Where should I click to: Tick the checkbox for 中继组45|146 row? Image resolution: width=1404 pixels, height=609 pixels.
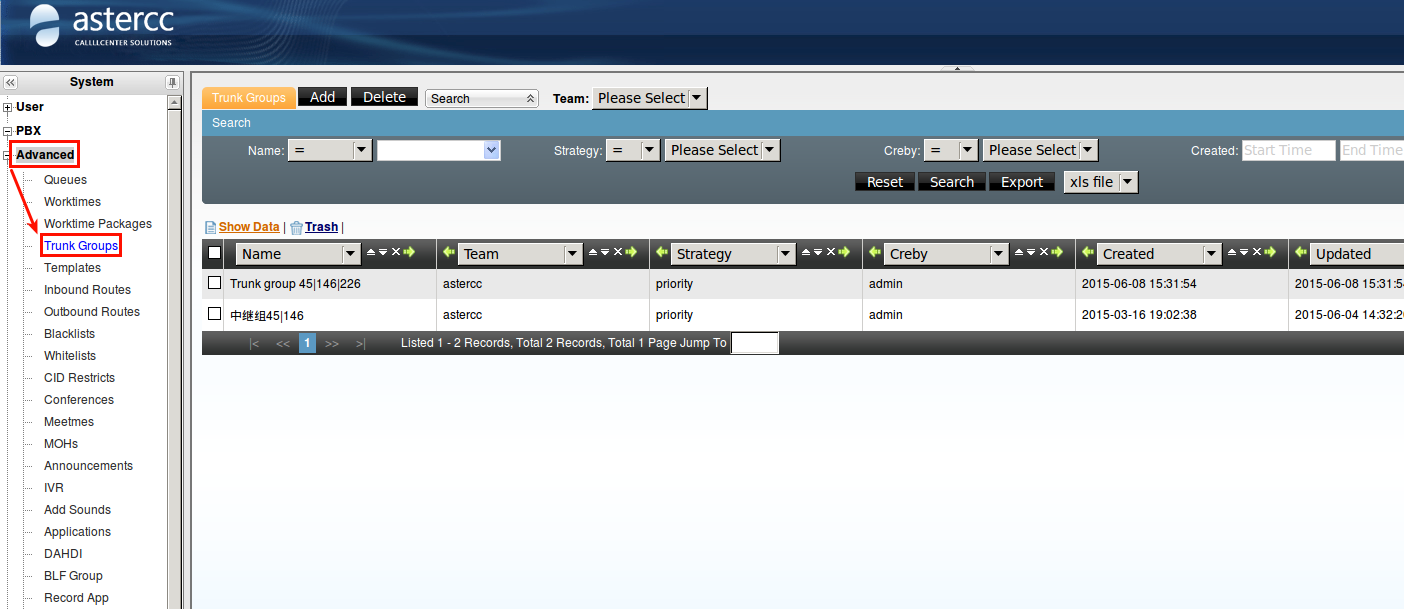point(214,314)
